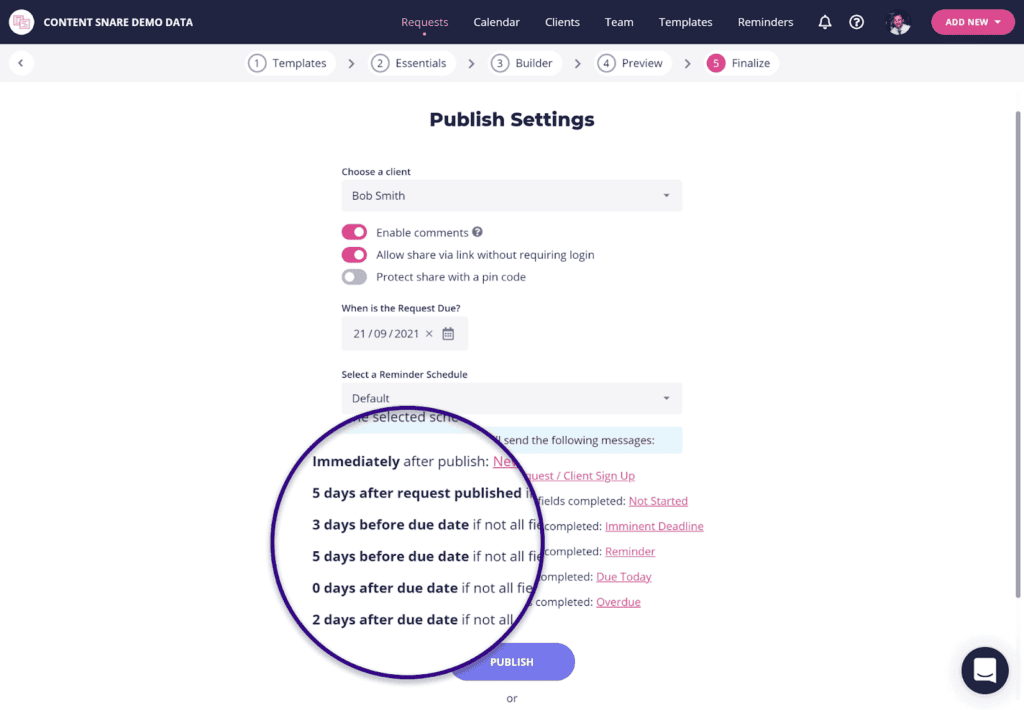Viewport: 1024px width, 710px height.
Task: Select step 5 Finalize
Action: point(741,63)
